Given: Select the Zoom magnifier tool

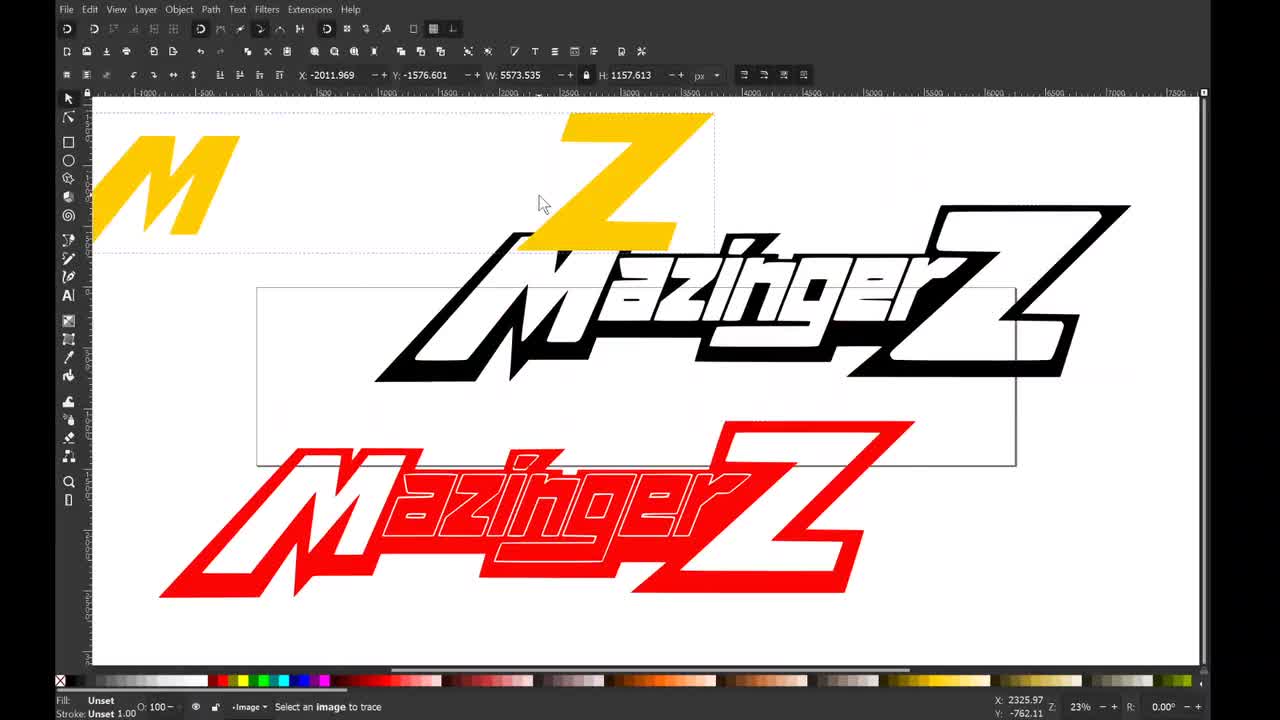Looking at the screenshot, I should (68, 482).
